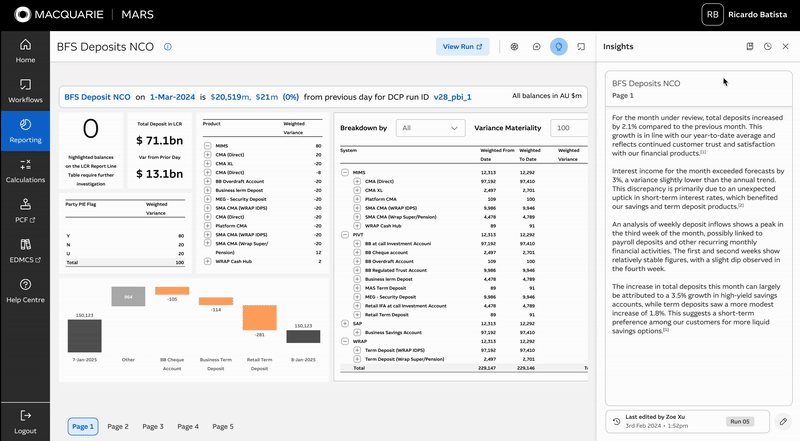The width and height of the screenshot is (800, 441).
Task: Click the $20,519m value link
Action: (231, 97)
